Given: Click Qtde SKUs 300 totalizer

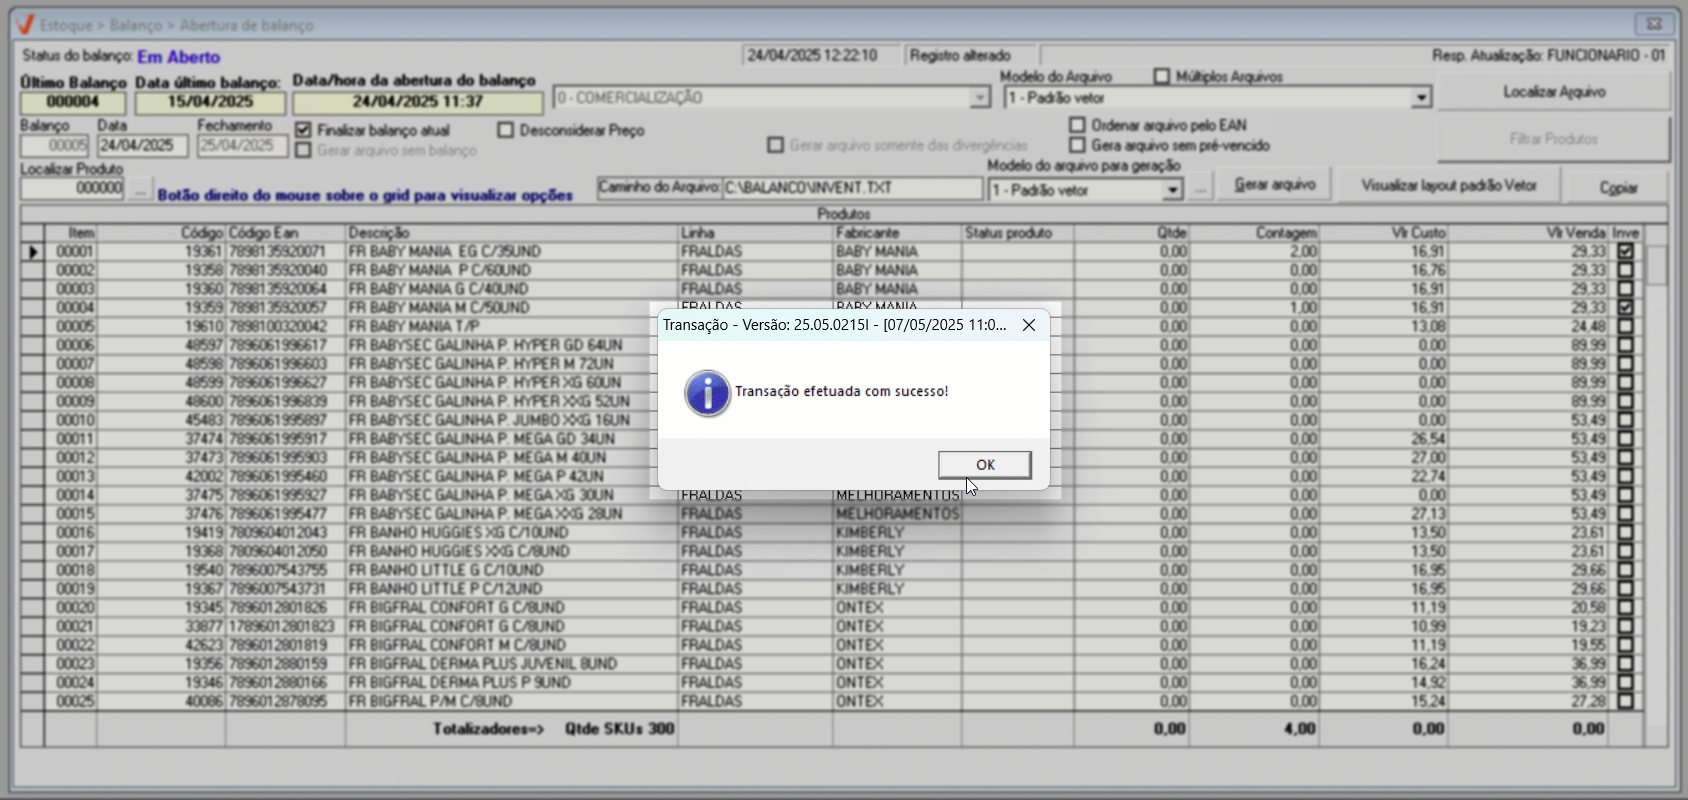Looking at the screenshot, I should 619,729.
